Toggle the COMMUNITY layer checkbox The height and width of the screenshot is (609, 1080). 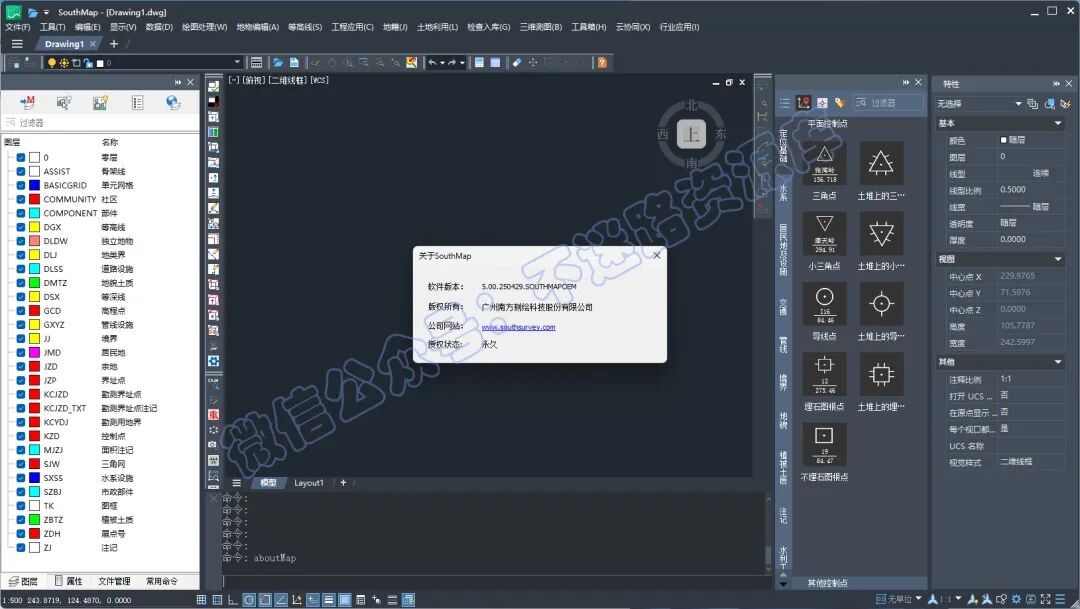[21, 199]
